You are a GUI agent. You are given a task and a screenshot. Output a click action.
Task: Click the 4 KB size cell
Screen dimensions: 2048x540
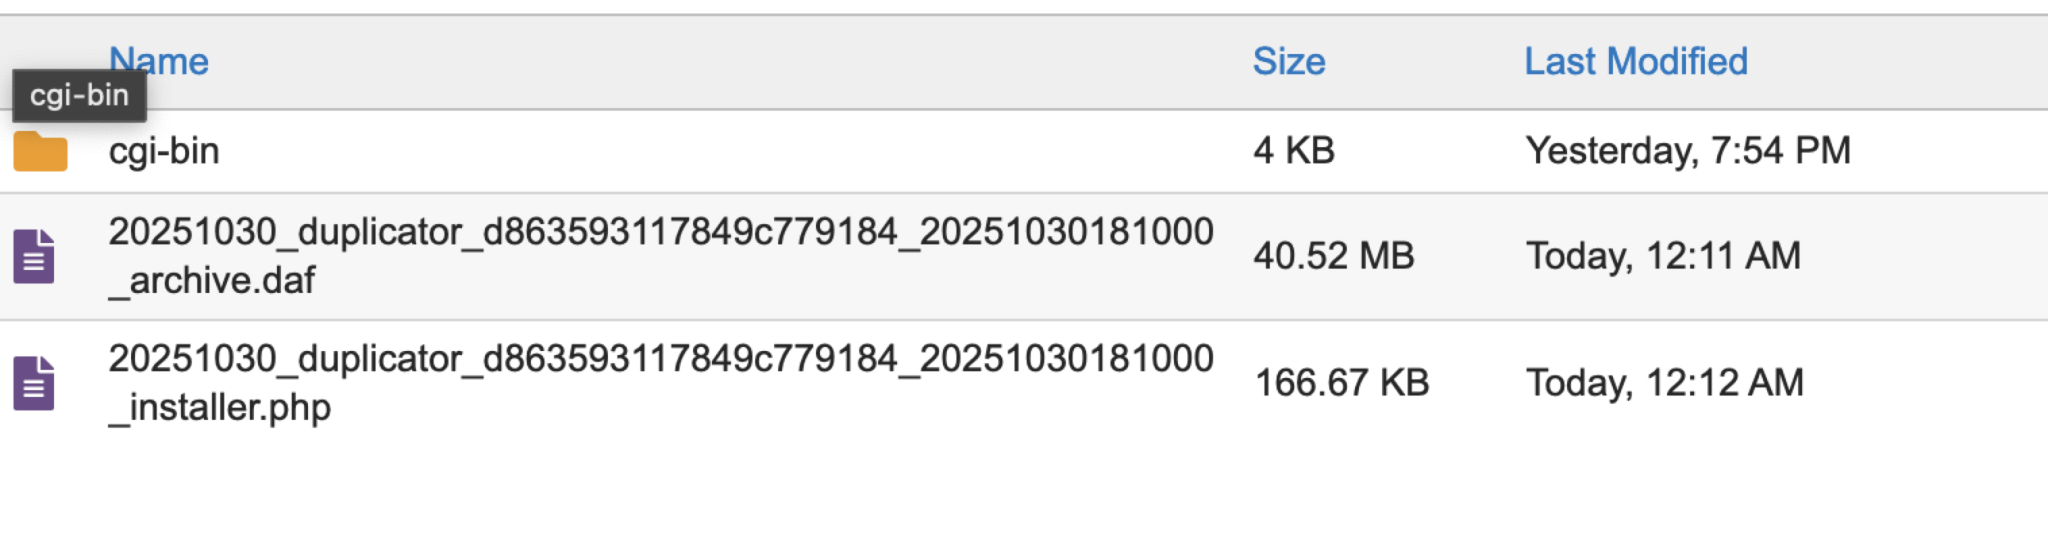(1294, 152)
